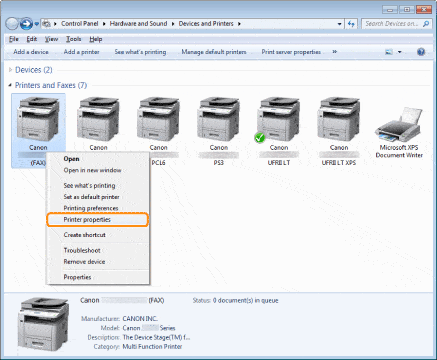Click the Control Panel breadcrumb
The image size is (437, 360).
point(80,24)
